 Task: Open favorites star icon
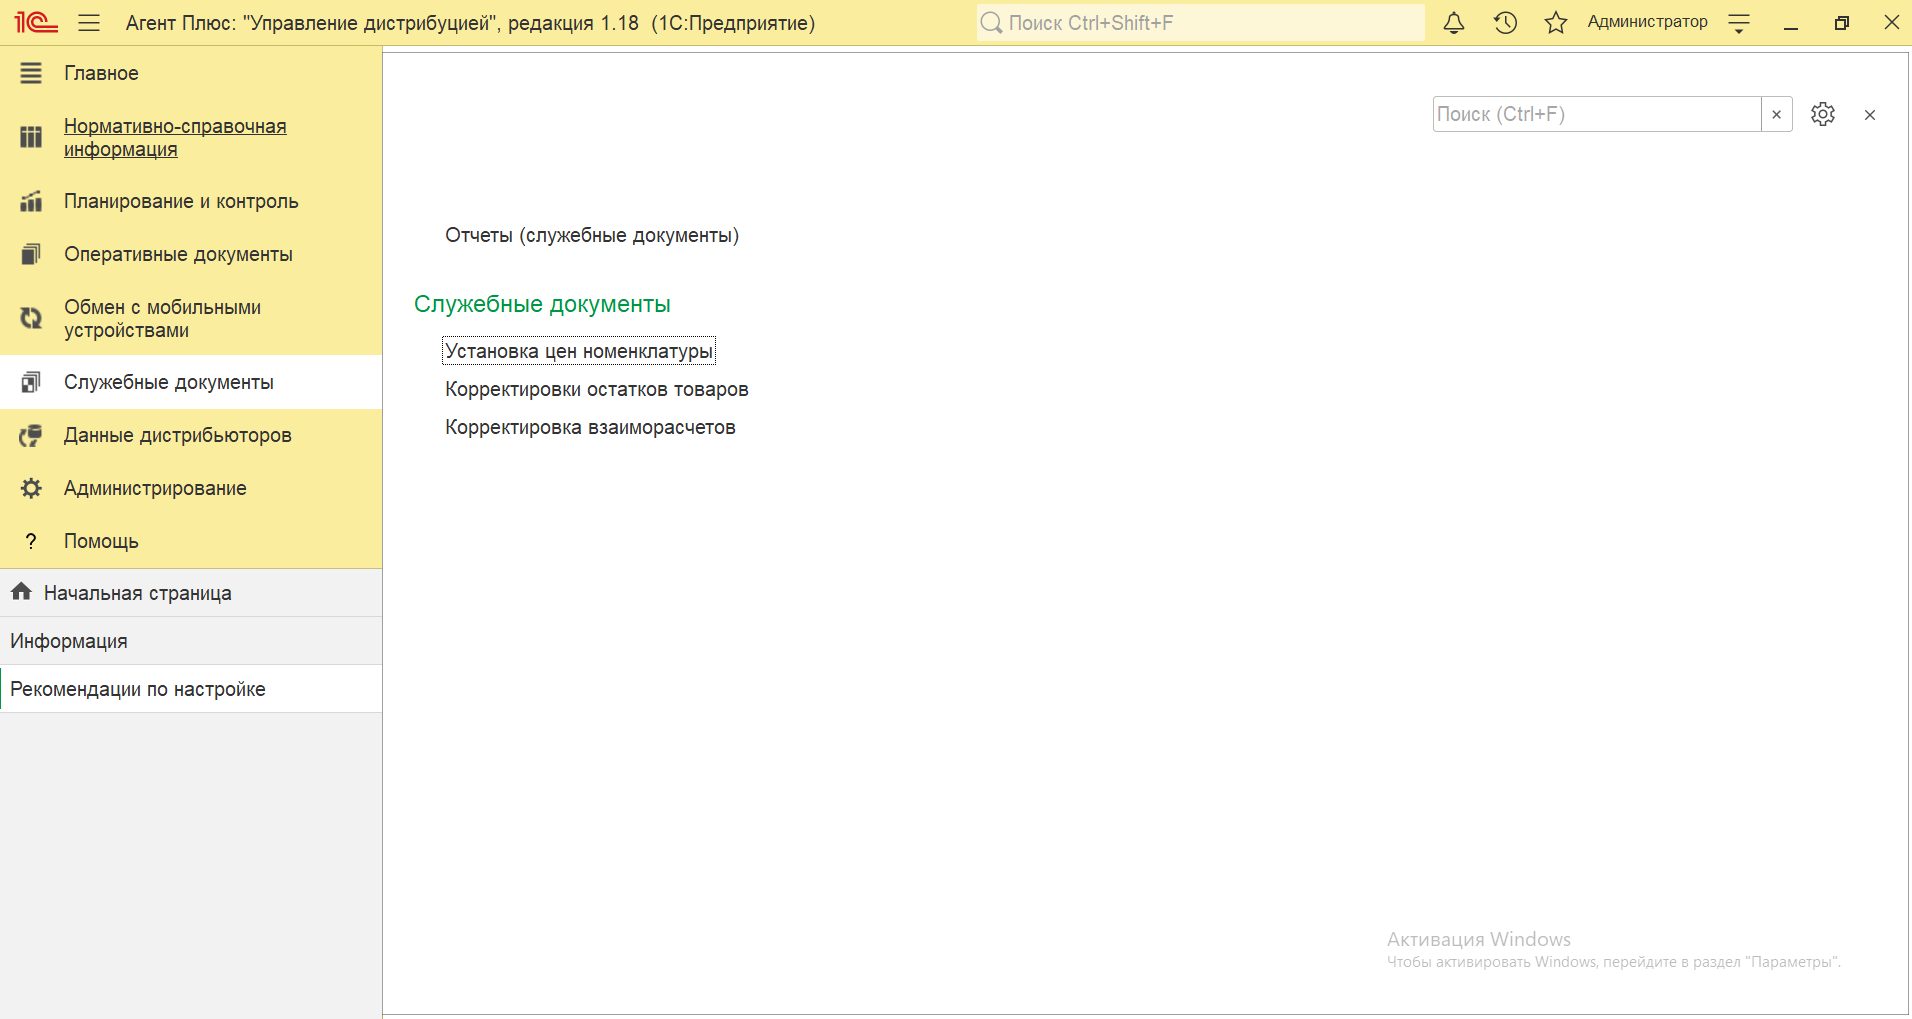point(1555,23)
